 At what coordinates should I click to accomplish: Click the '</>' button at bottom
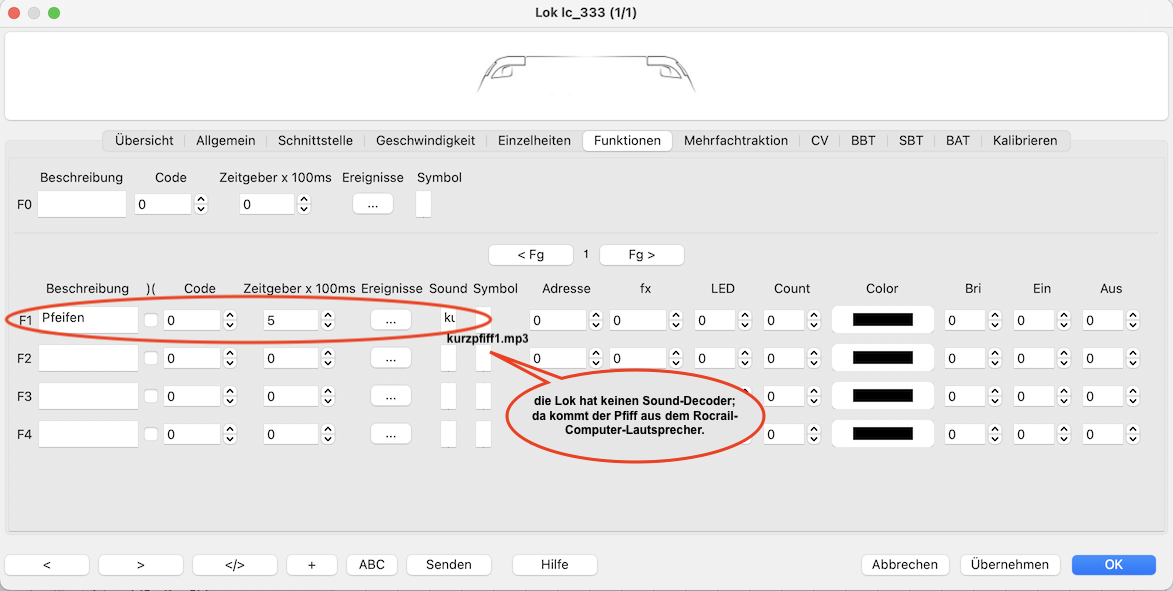(x=234, y=565)
